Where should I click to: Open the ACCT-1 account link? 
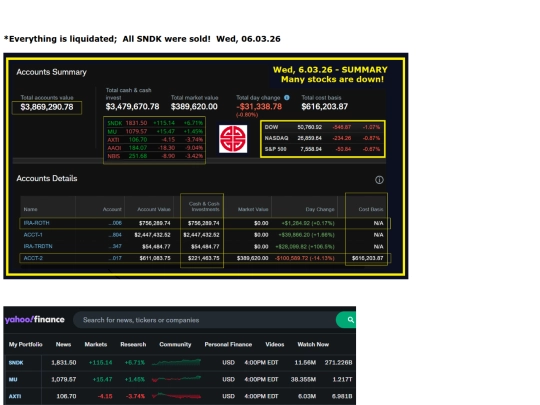point(33,235)
